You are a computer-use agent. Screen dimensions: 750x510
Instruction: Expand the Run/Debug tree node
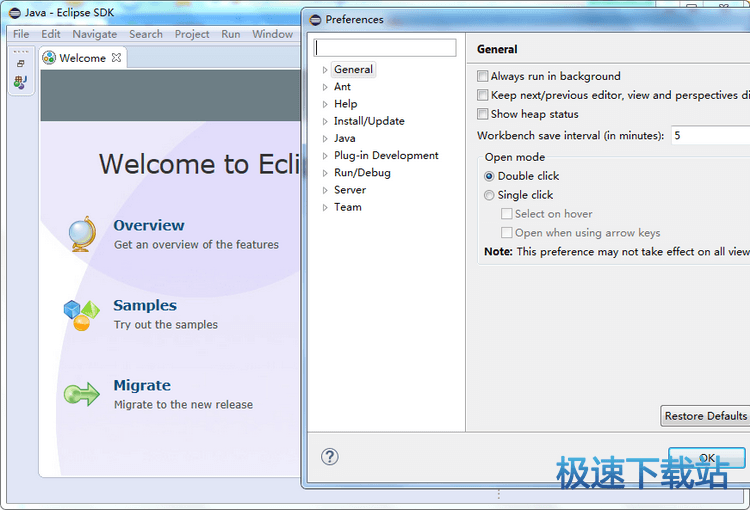[325, 173]
